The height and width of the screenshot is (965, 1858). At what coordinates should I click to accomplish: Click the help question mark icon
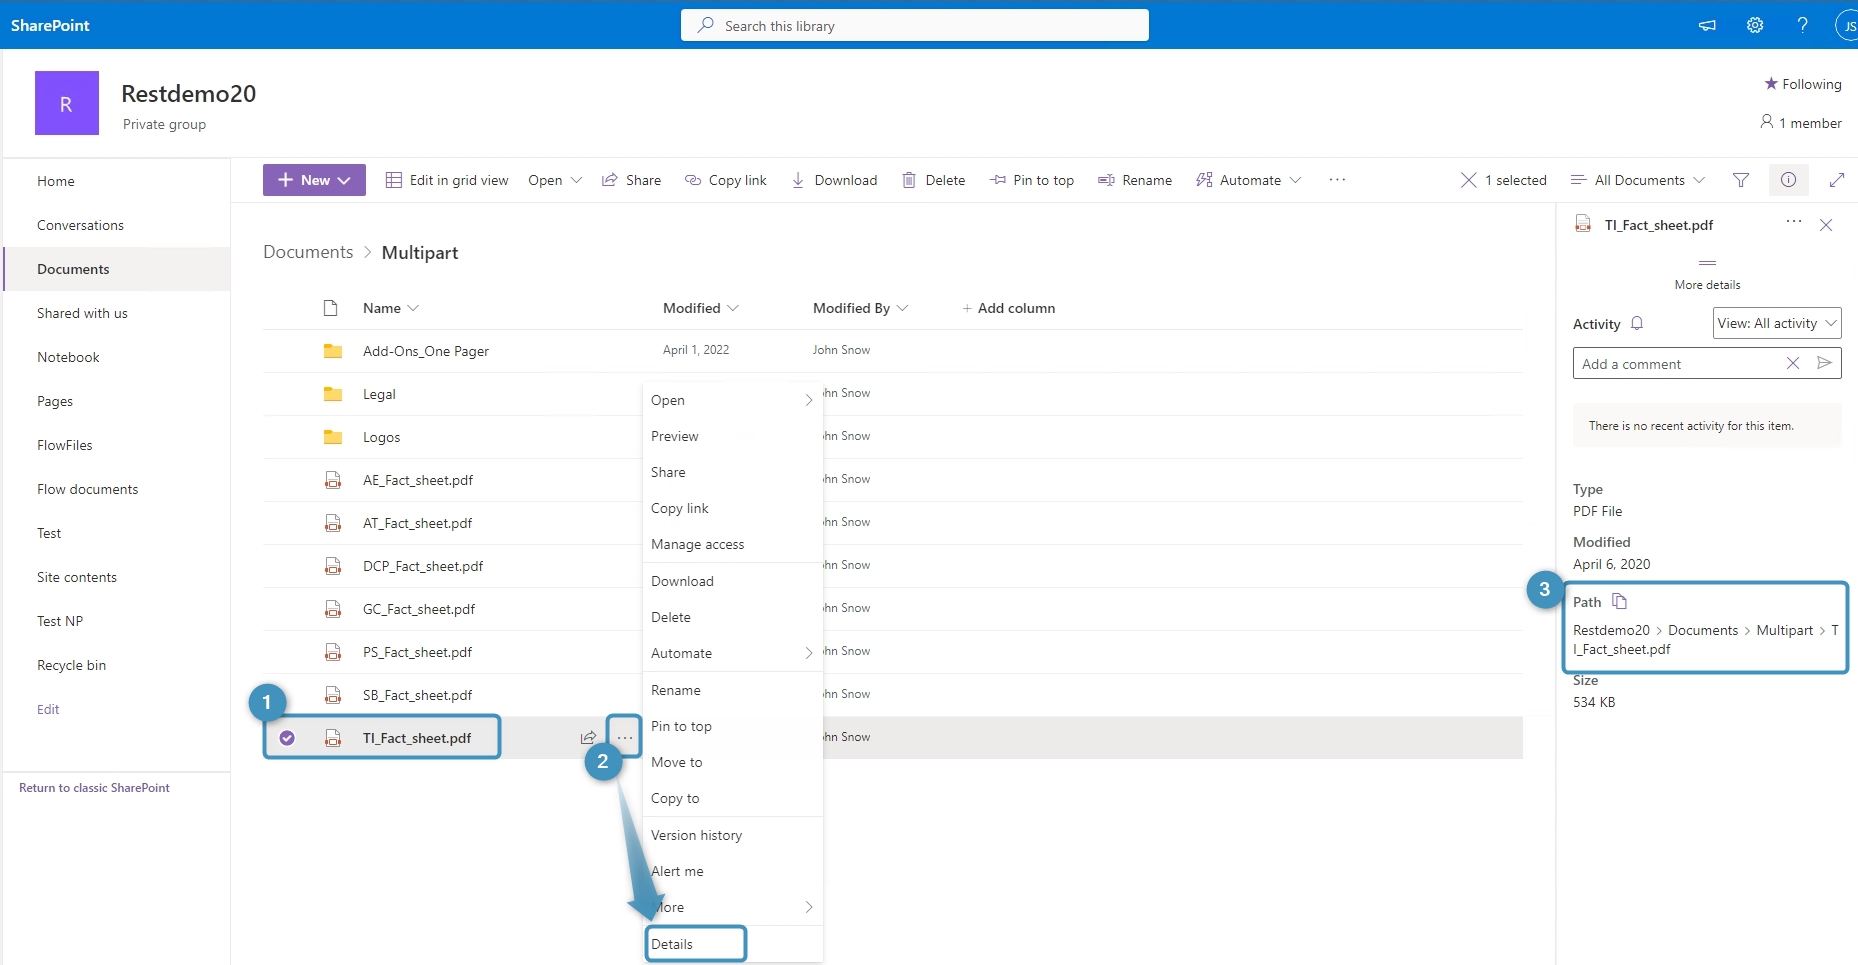point(1802,25)
